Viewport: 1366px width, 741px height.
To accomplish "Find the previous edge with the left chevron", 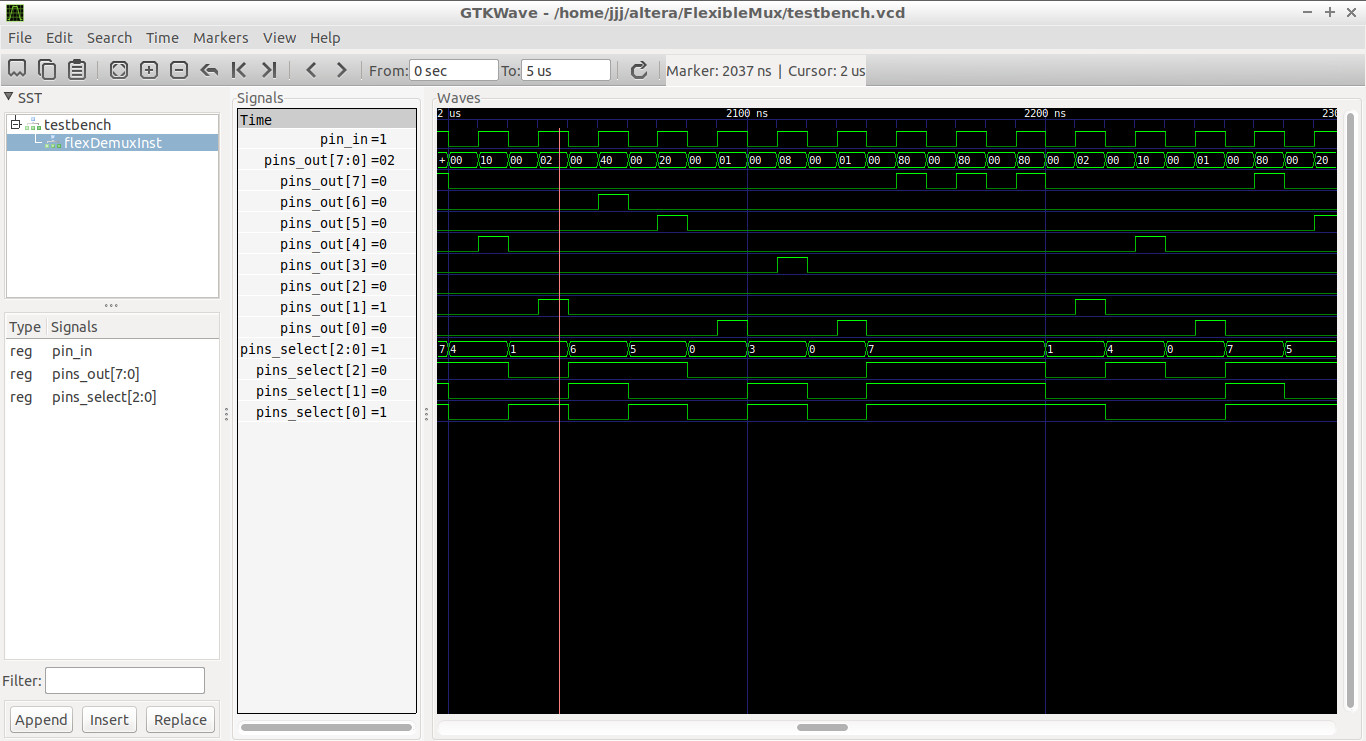I will tap(311, 70).
